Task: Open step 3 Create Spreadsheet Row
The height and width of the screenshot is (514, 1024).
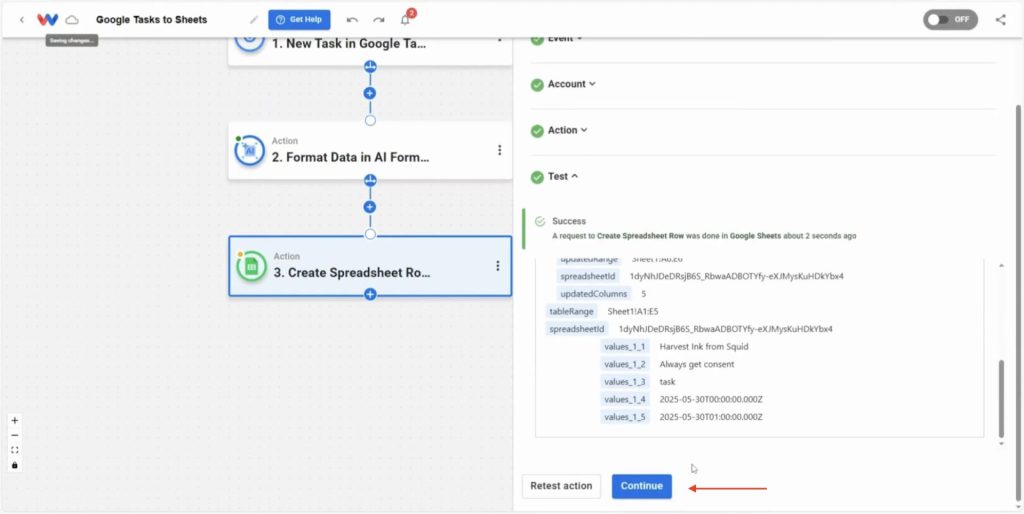Action: coord(370,266)
